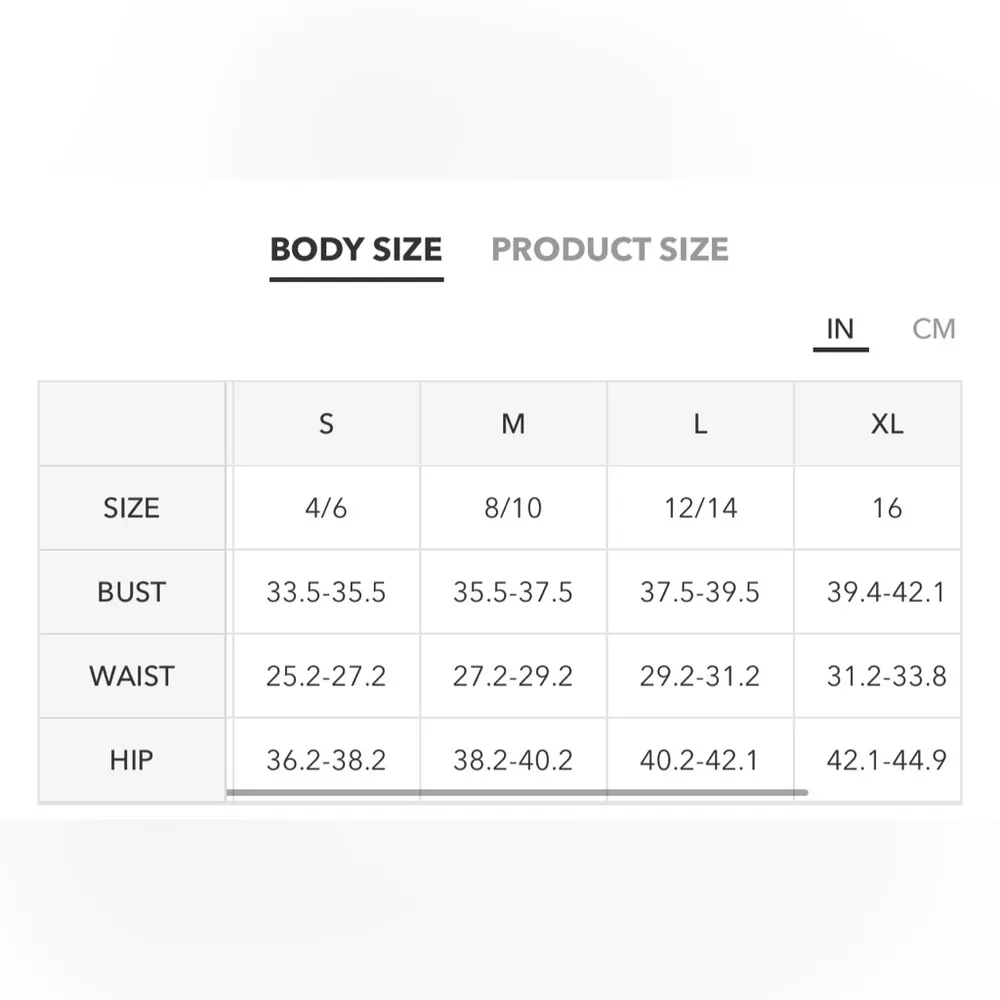
Task: Open the PRODUCT SIZE tab
Action: tap(610, 249)
